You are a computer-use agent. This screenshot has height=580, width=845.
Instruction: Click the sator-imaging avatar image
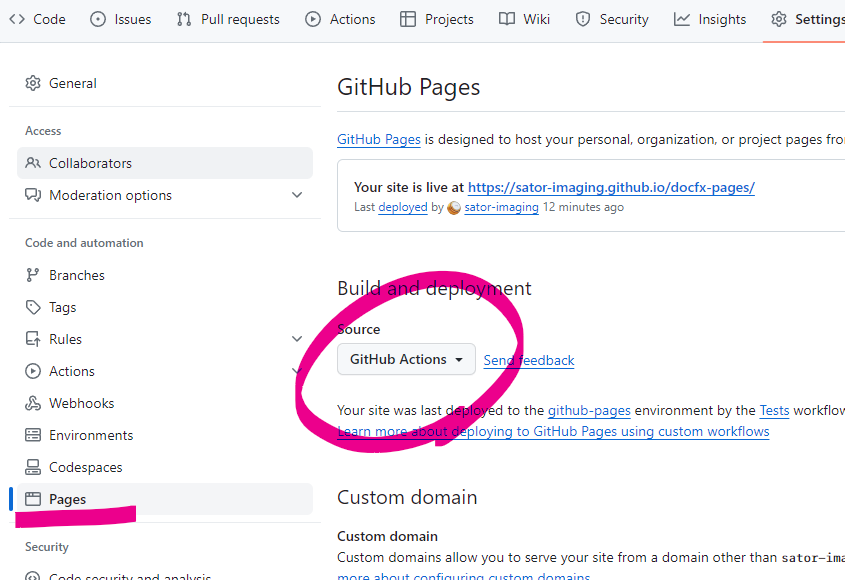click(x=454, y=208)
